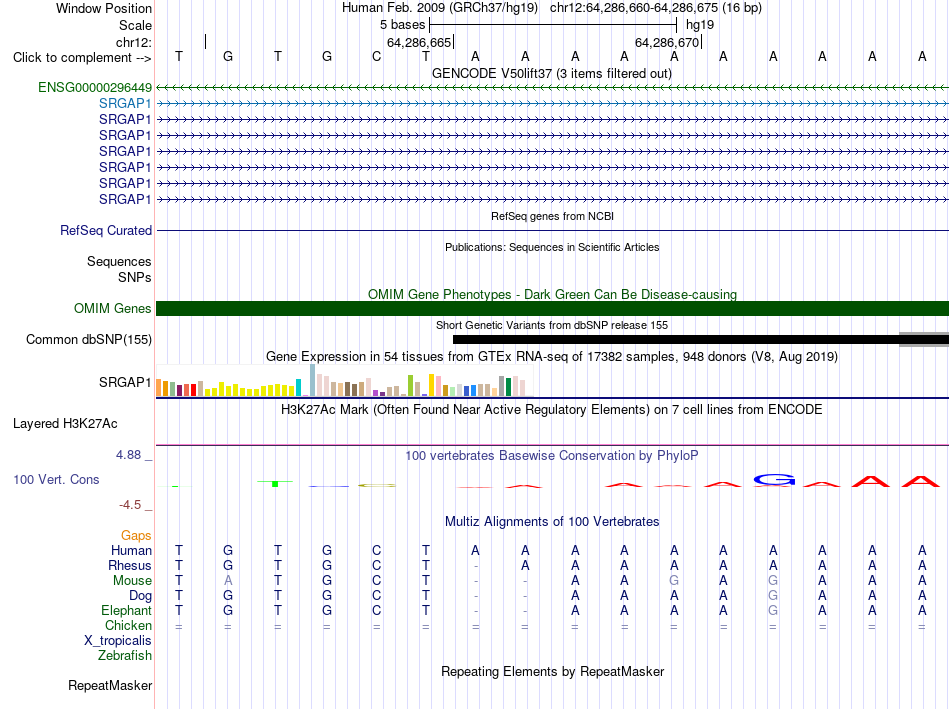Click the 4.88 PhyloP upper limit
Screen dimensions: 950x709
129,455
